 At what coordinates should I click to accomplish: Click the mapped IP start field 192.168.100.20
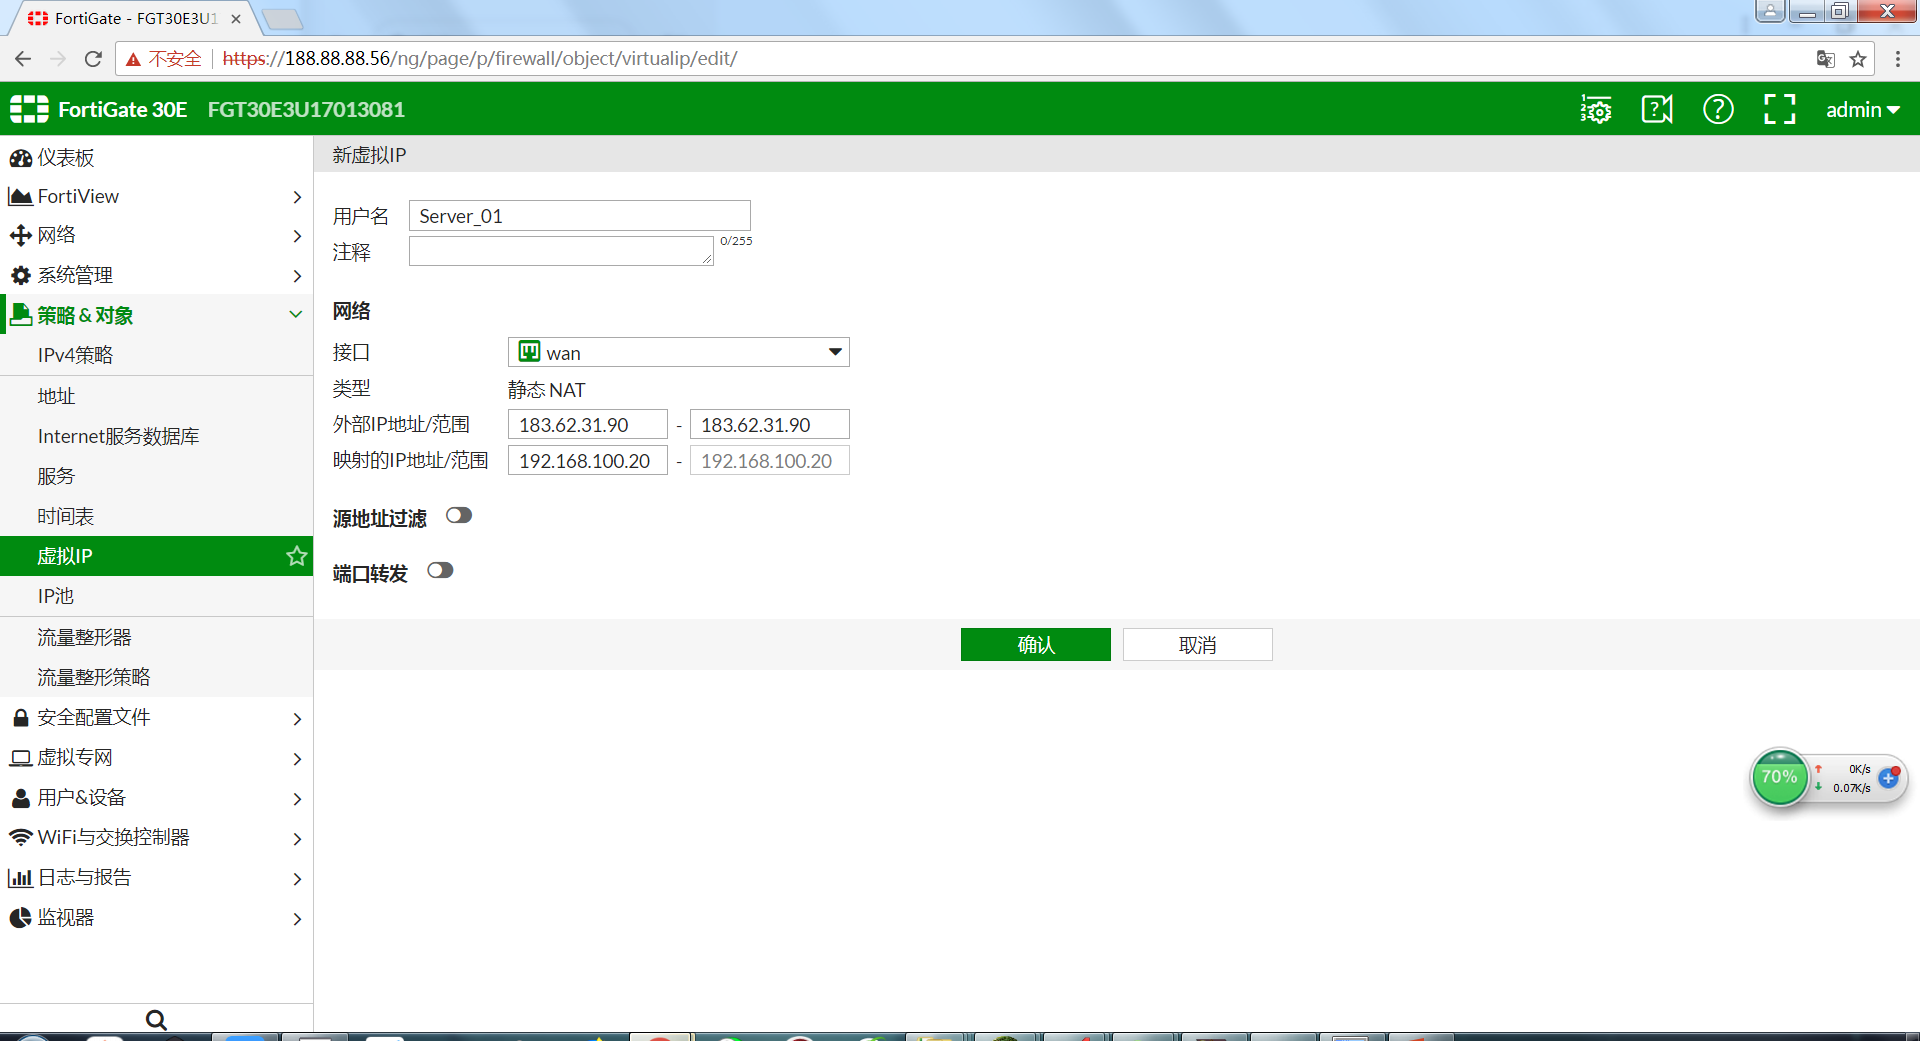587,460
